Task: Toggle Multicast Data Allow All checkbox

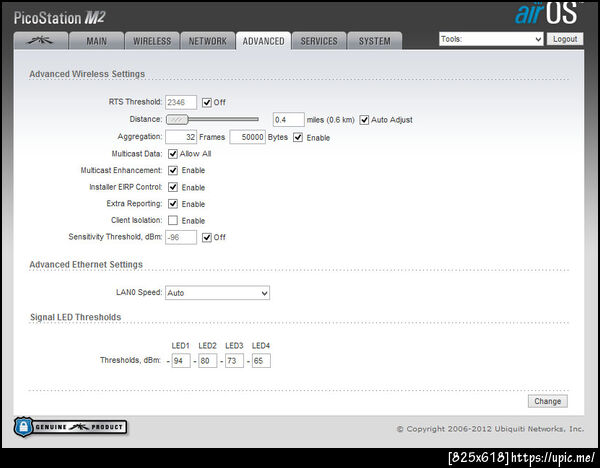Action: [x=173, y=154]
